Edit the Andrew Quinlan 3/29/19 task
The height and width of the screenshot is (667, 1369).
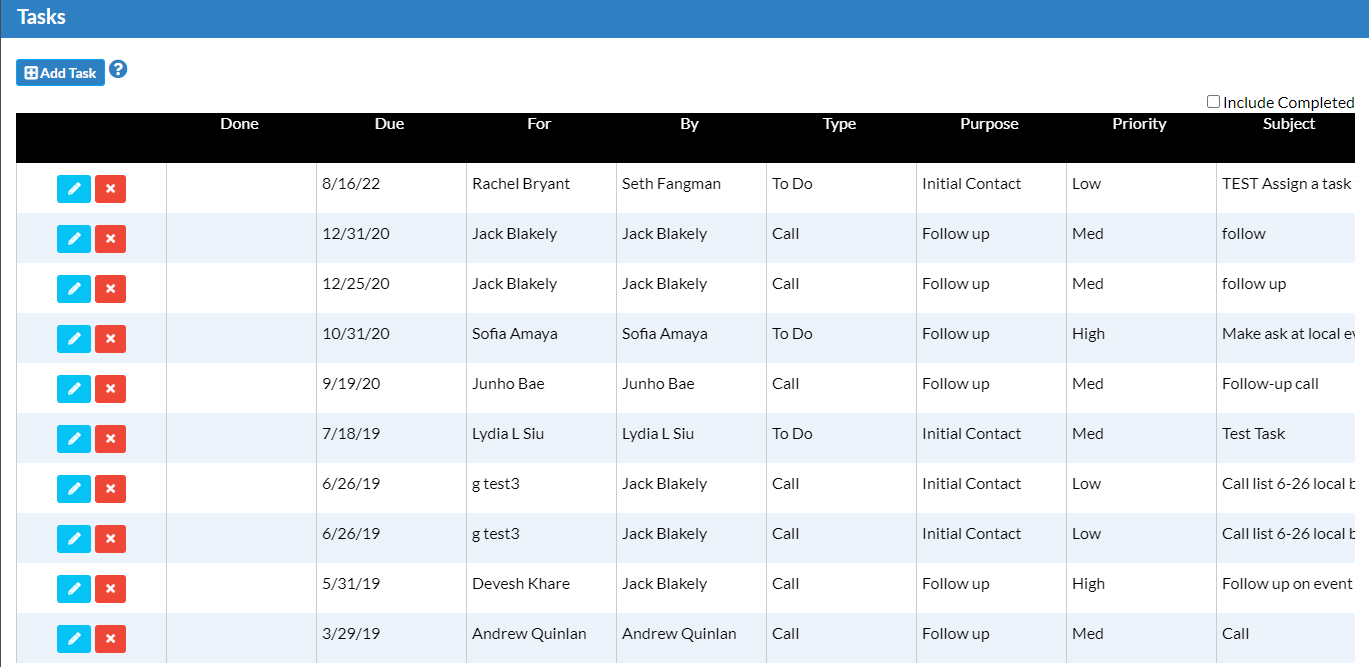[x=74, y=639]
